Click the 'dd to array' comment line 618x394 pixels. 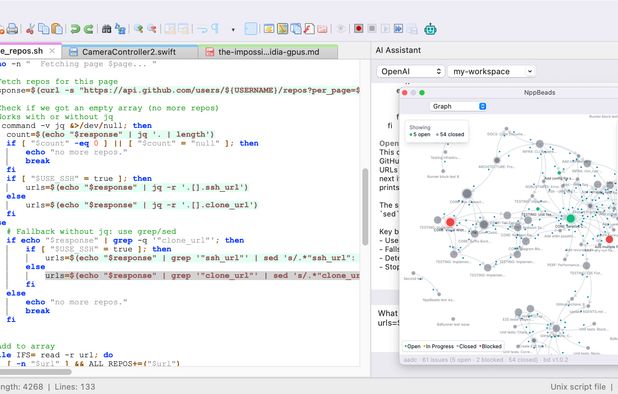[x=27, y=346]
